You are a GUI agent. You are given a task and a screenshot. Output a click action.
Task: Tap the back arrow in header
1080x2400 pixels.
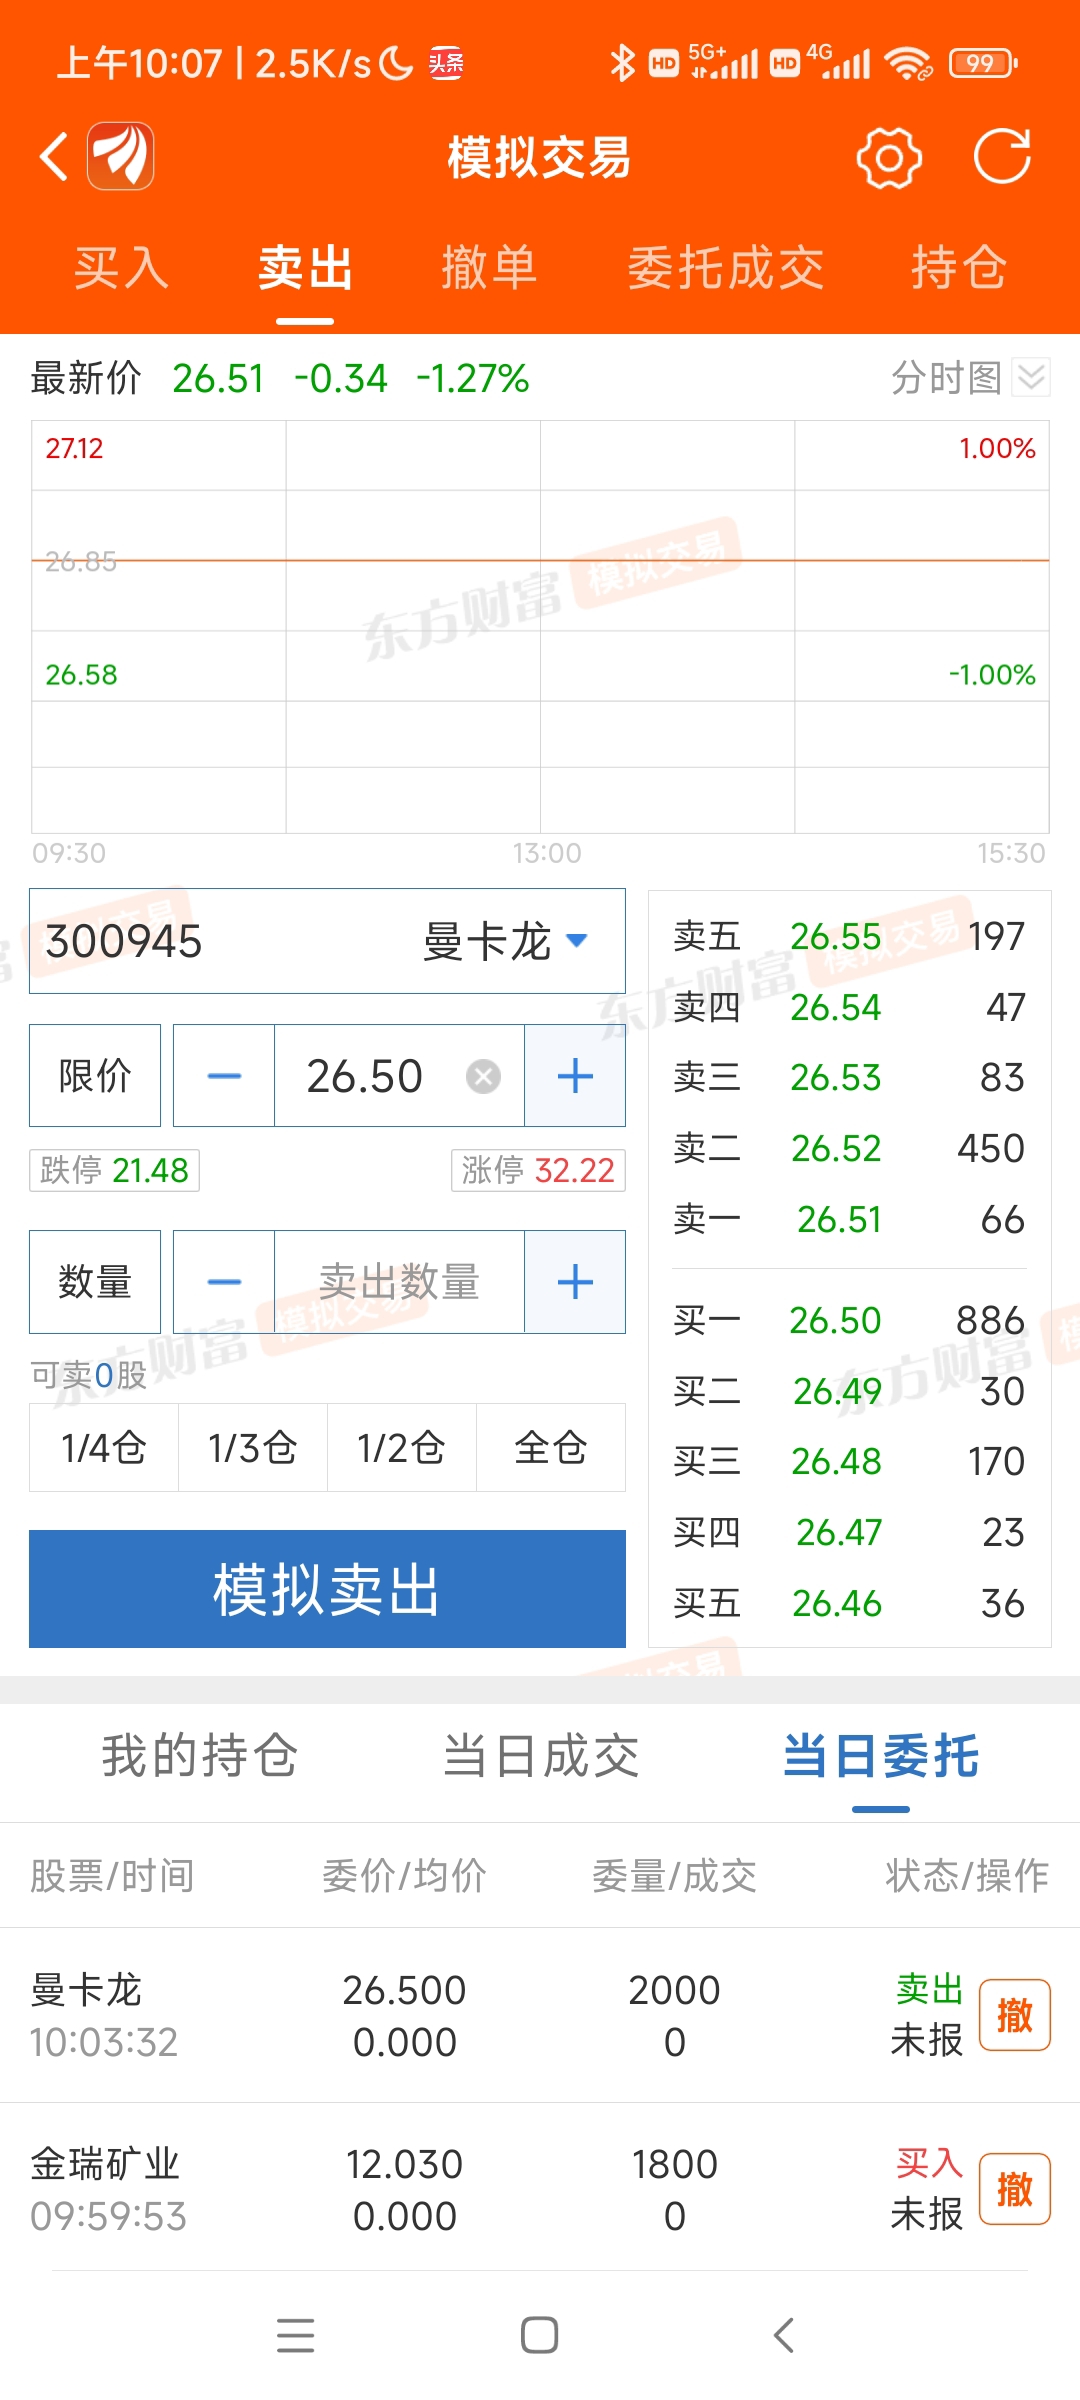[54, 157]
